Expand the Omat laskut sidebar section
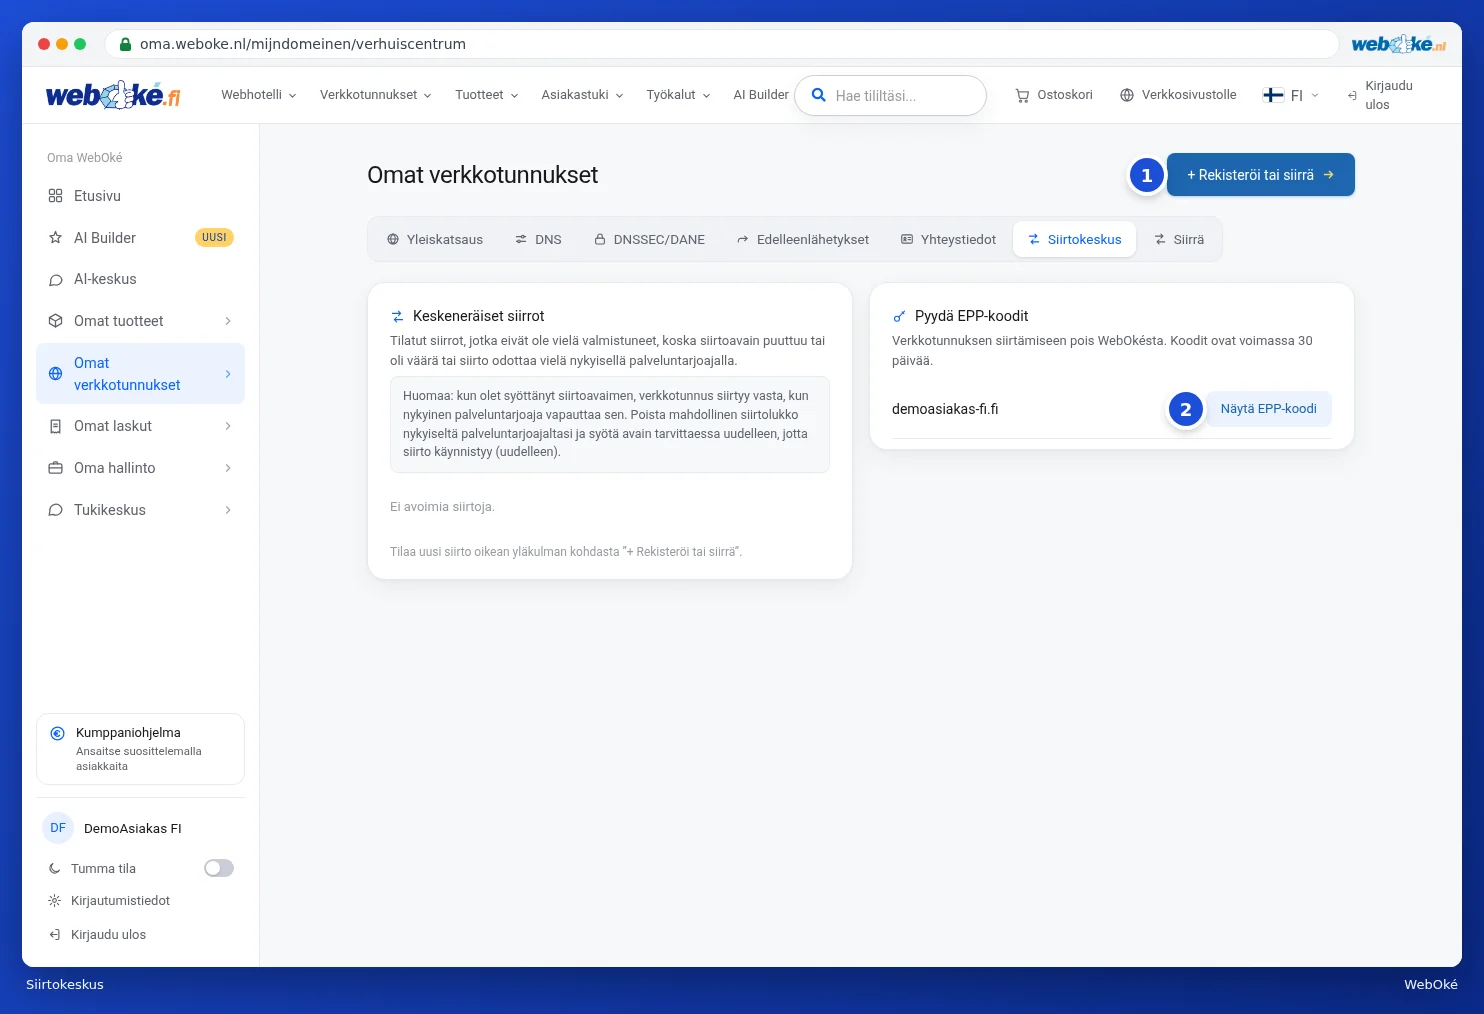The image size is (1484, 1014). [140, 426]
